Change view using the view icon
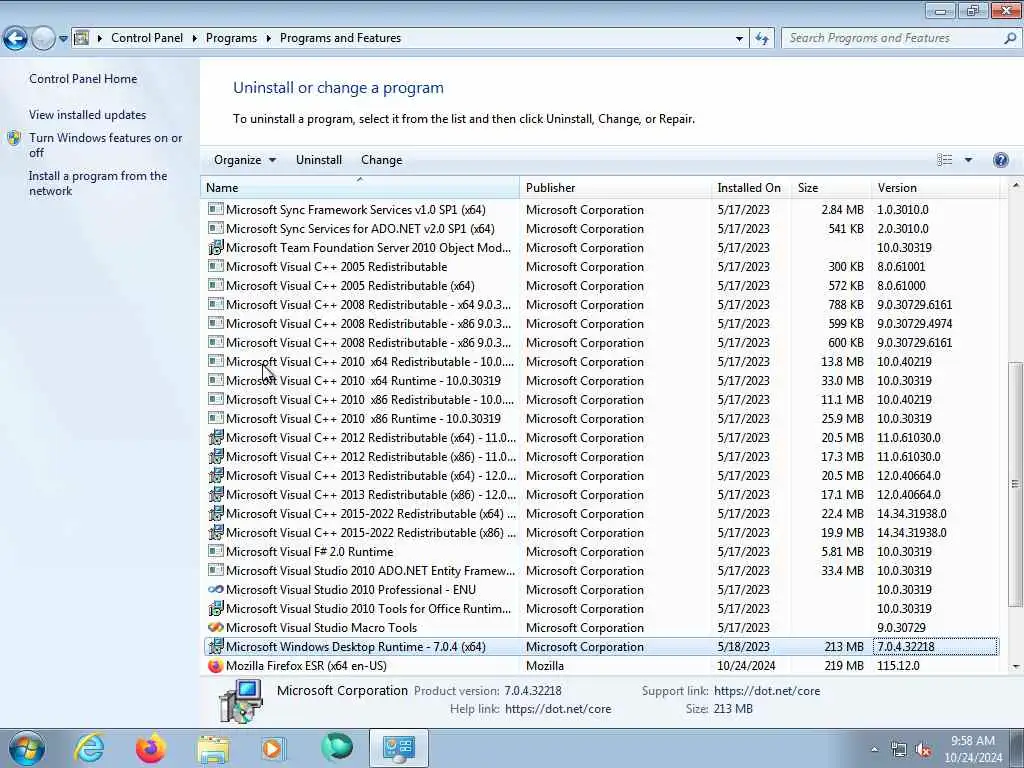 click(x=944, y=160)
